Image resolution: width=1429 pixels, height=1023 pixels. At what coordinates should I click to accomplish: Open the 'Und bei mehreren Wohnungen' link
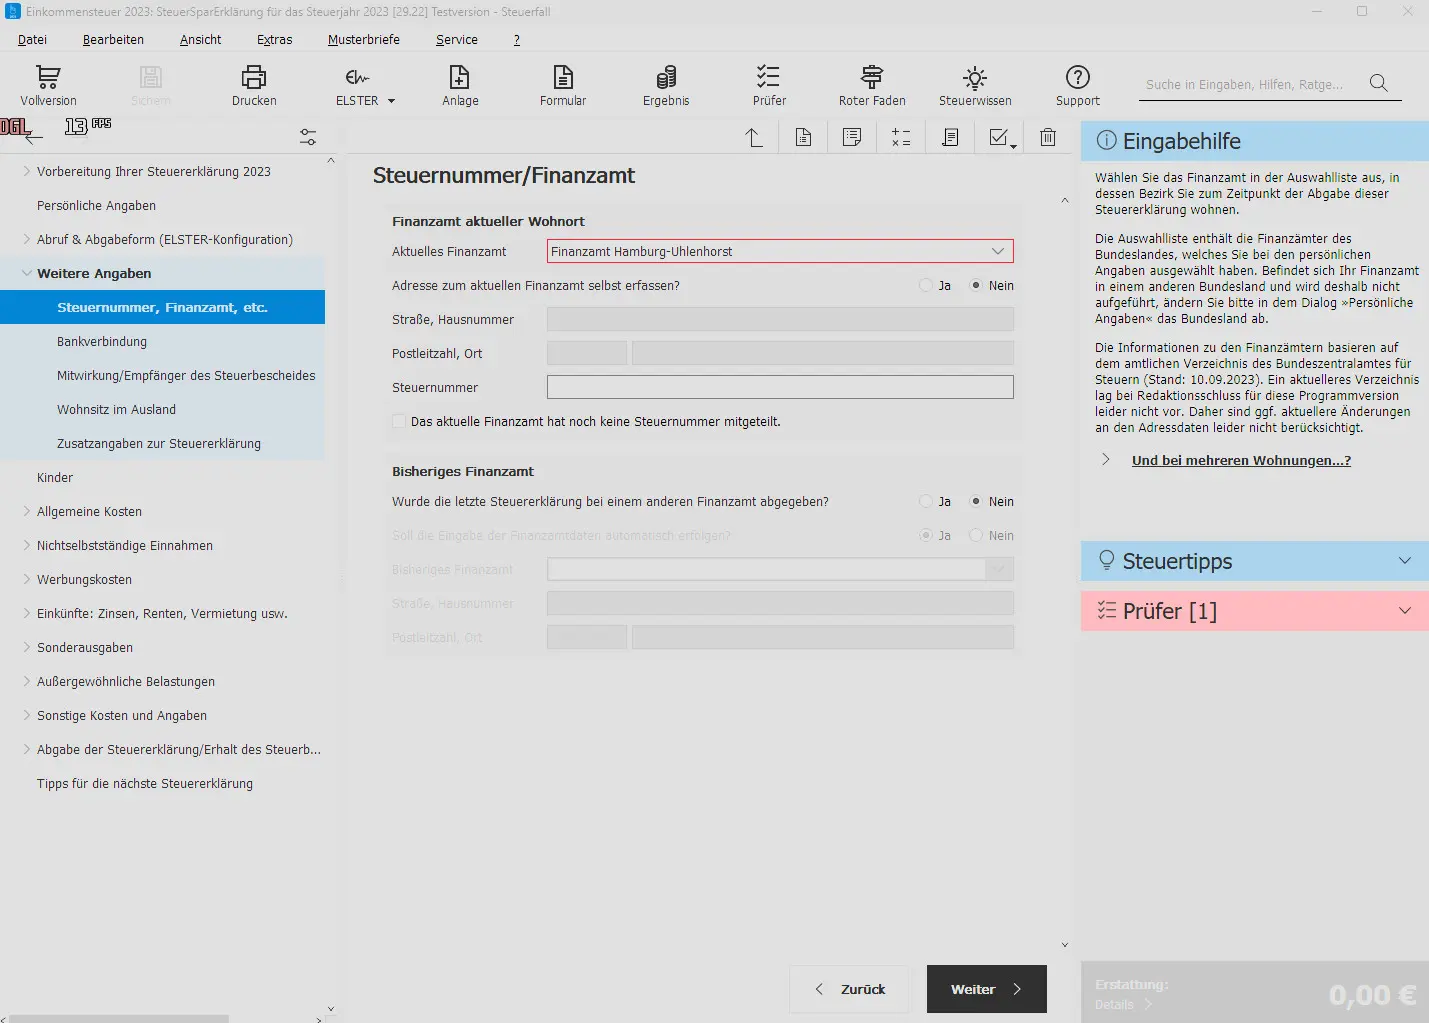tap(1241, 461)
